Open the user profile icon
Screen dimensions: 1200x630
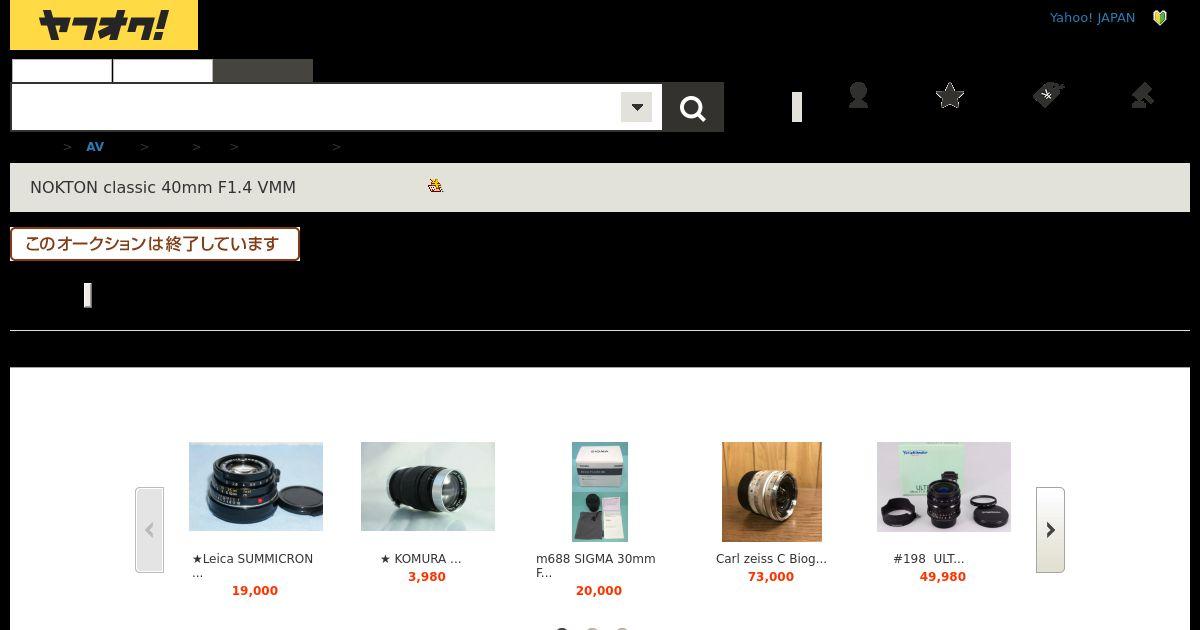858,95
